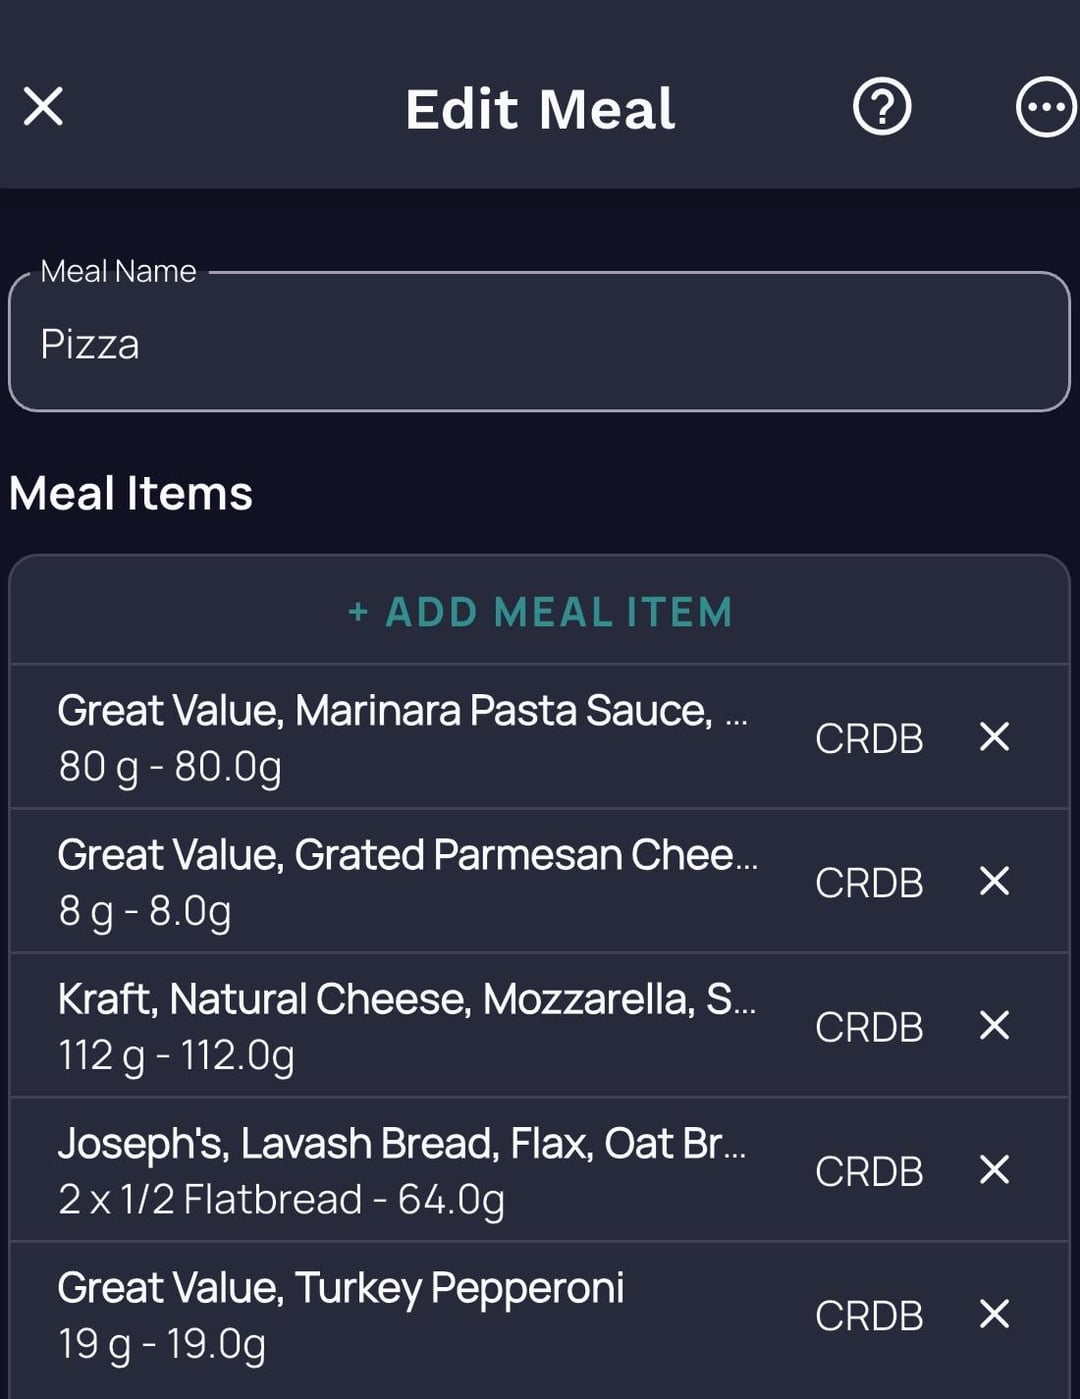Tap CRDB label on Mozzarella row

tap(868, 1027)
